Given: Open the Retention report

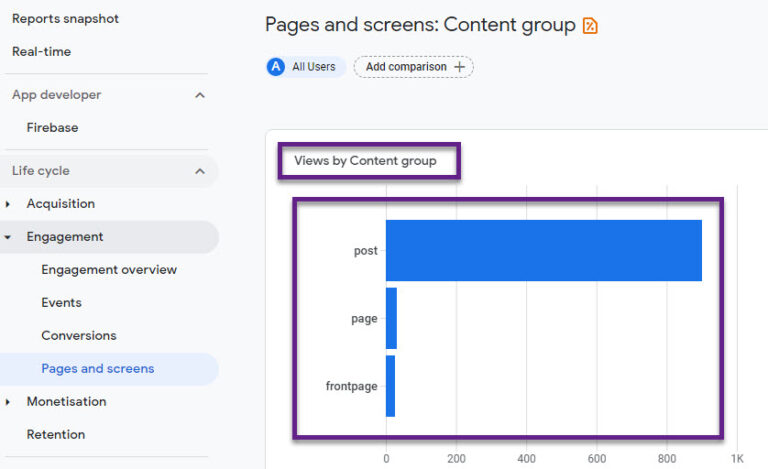Looking at the screenshot, I should (x=56, y=434).
